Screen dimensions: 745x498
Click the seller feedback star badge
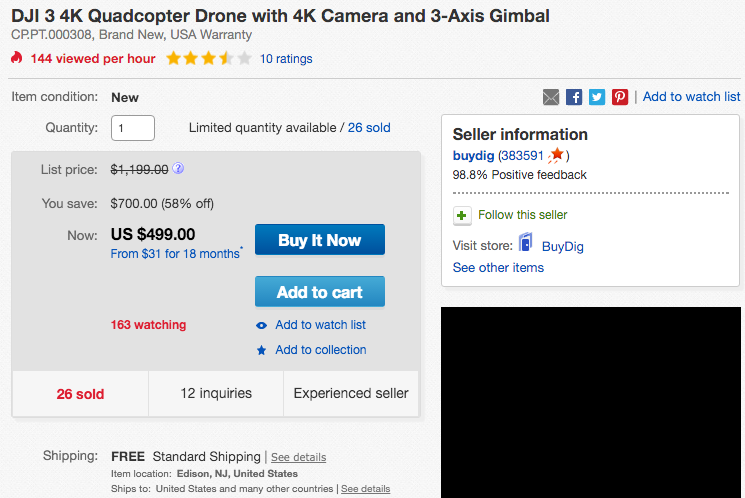point(555,155)
